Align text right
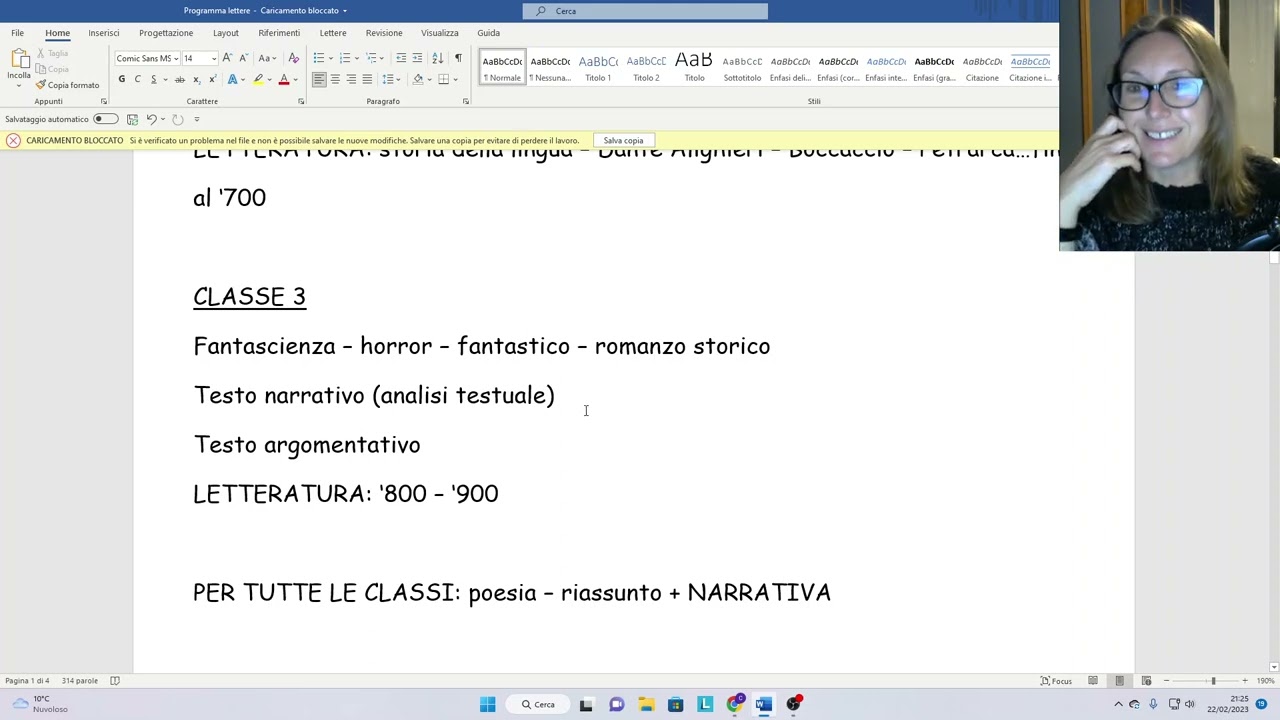 [x=351, y=79]
